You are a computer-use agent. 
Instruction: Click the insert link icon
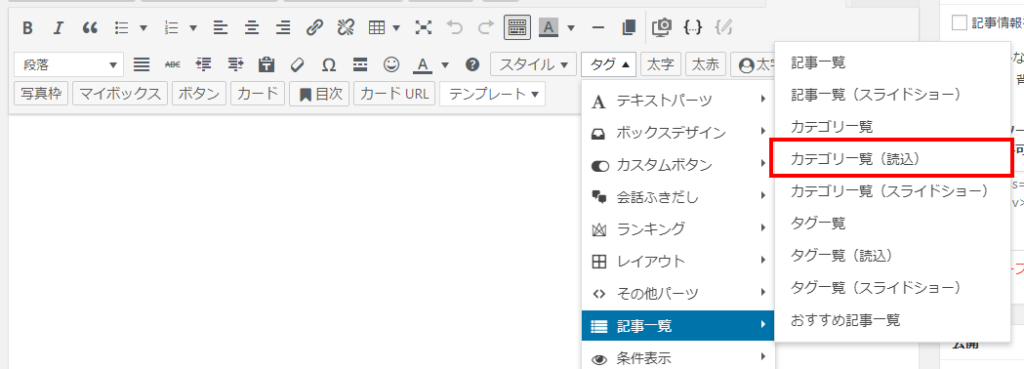tap(314, 27)
